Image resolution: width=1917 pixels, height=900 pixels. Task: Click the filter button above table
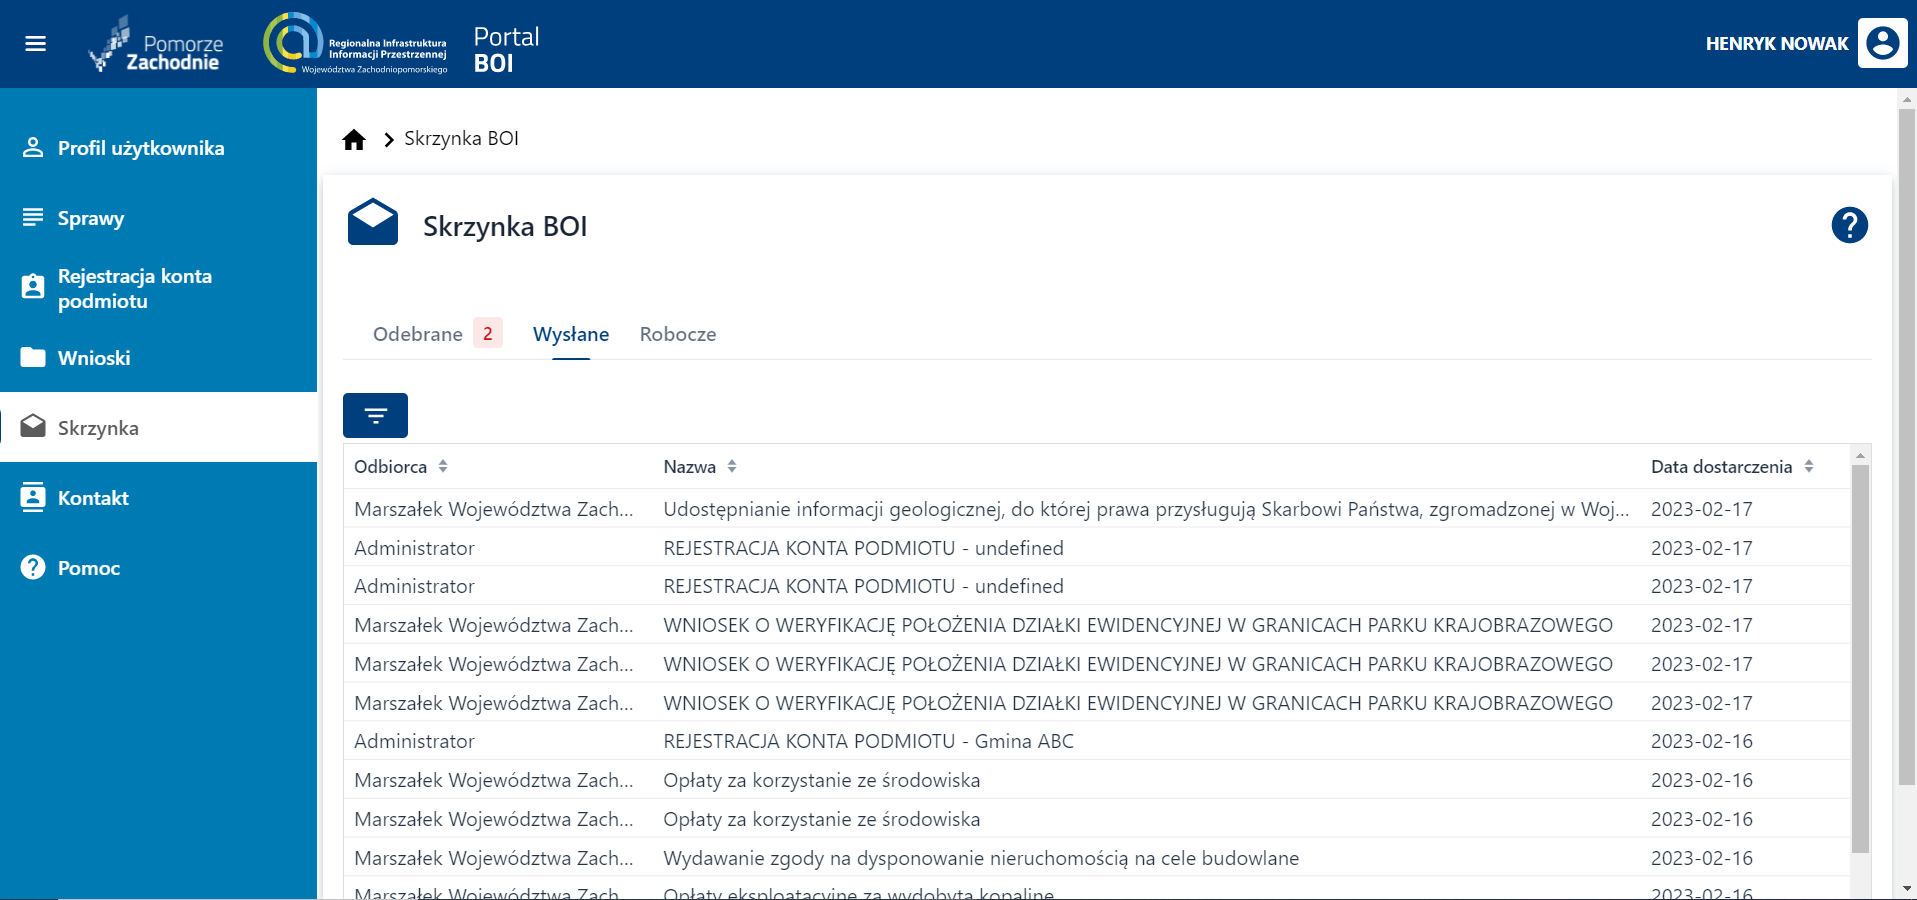click(x=375, y=416)
